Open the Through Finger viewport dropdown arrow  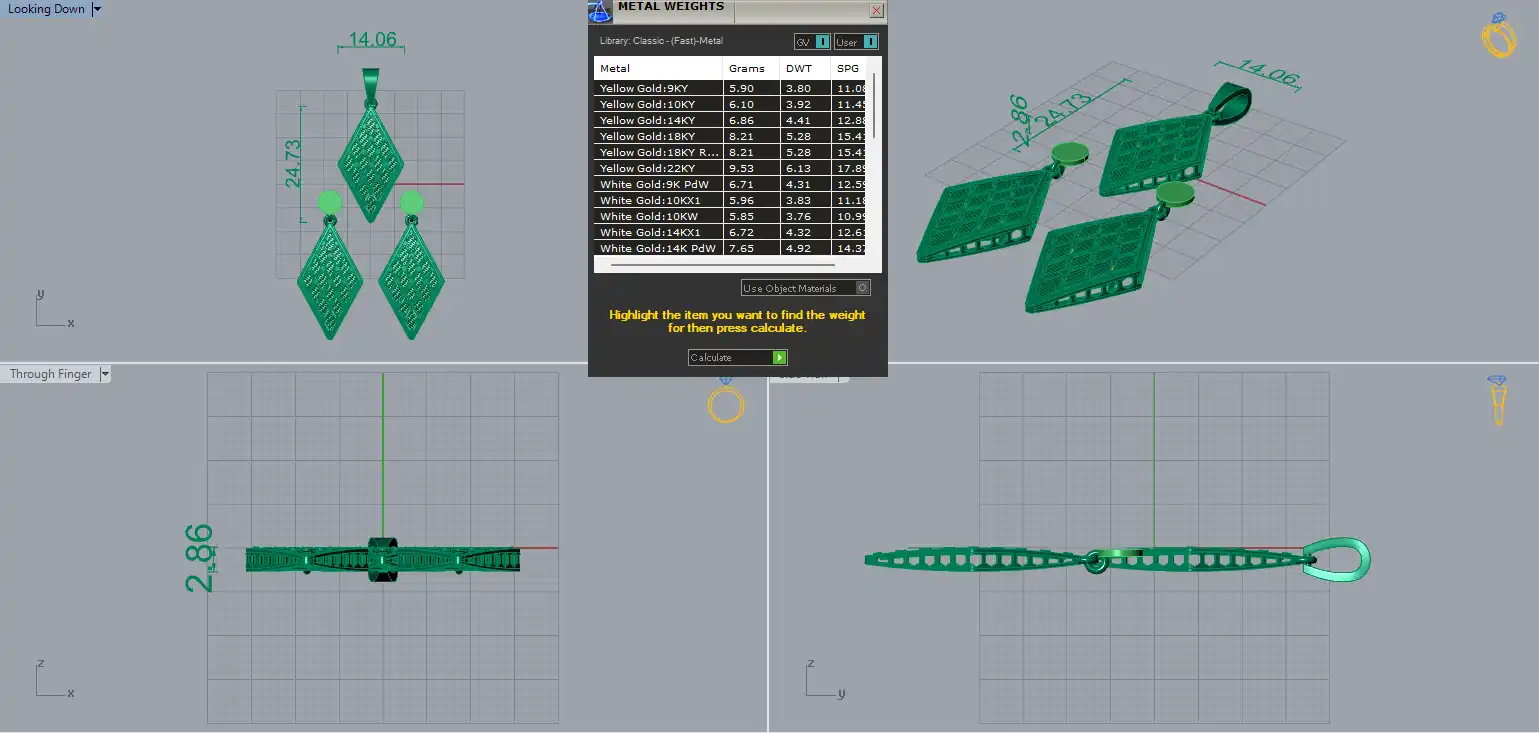coord(105,374)
